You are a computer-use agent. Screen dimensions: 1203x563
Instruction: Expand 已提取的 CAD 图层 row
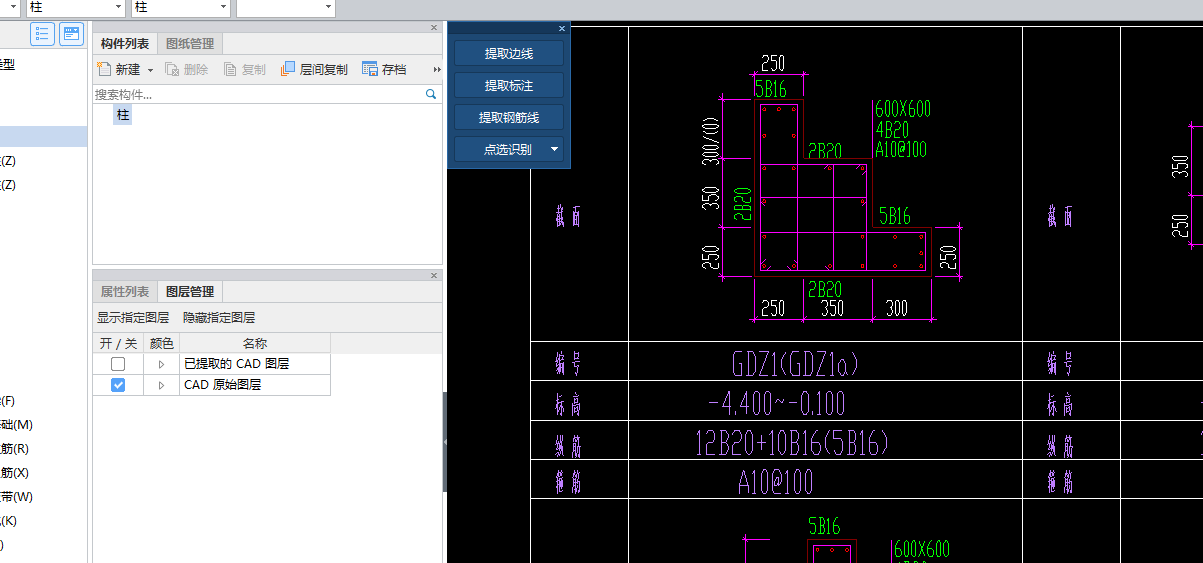click(x=161, y=364)
